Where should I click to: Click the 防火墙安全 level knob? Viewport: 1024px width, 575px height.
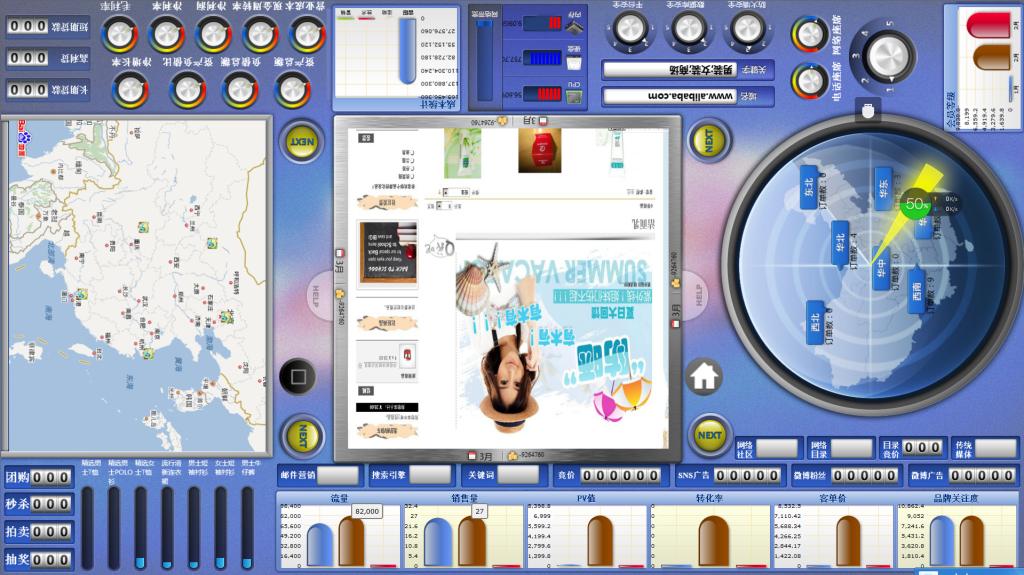[748, 29]
